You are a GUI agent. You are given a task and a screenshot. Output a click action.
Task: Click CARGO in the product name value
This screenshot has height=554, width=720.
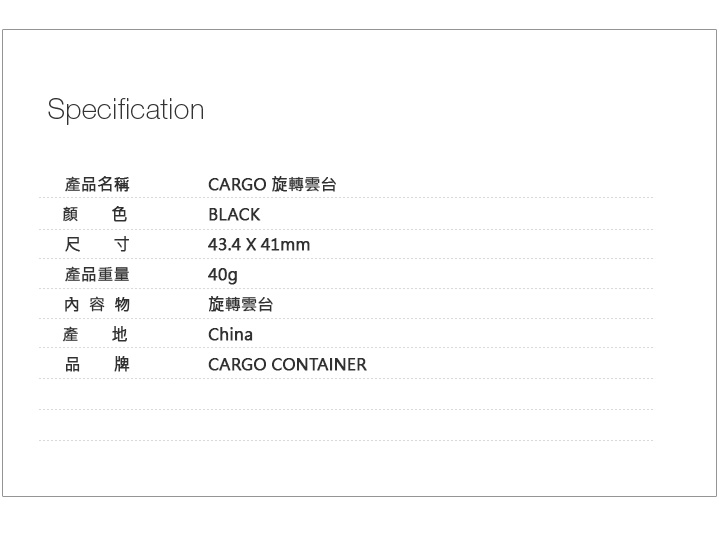coord(237,184)
